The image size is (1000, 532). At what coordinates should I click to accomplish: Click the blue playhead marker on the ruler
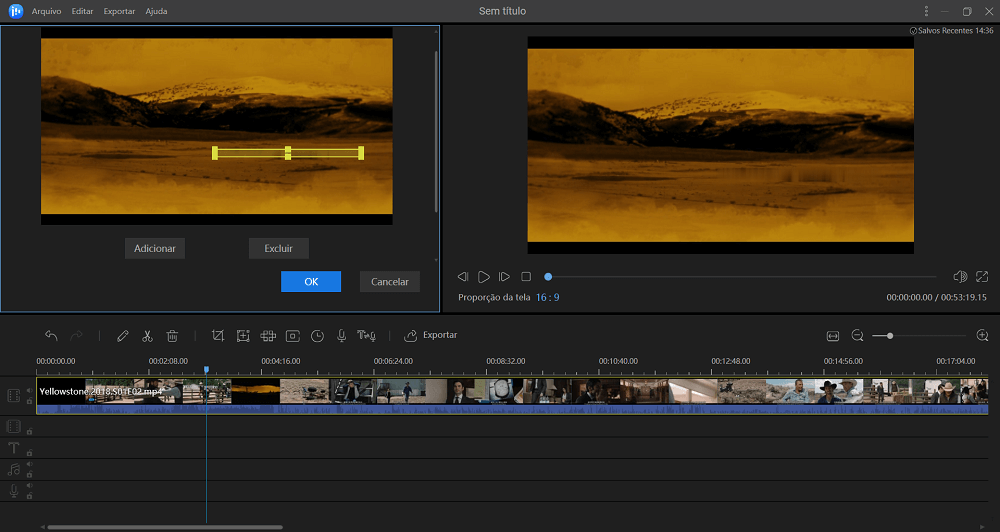[206, 369]
